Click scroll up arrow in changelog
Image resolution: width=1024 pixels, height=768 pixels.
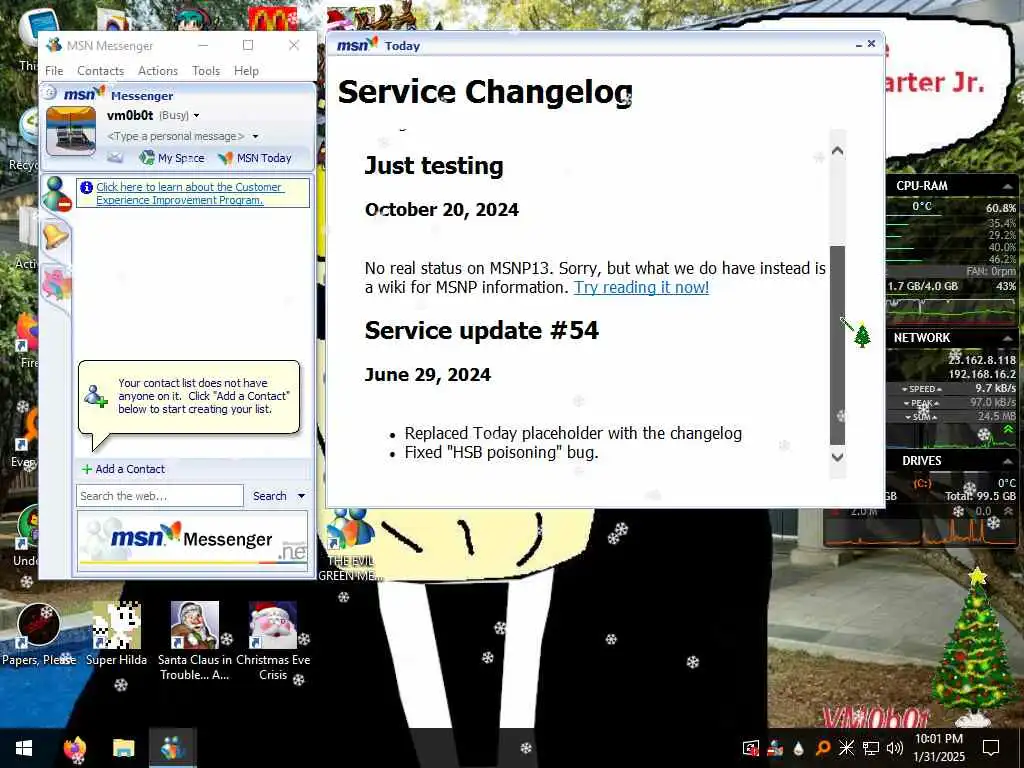[837, 151]
